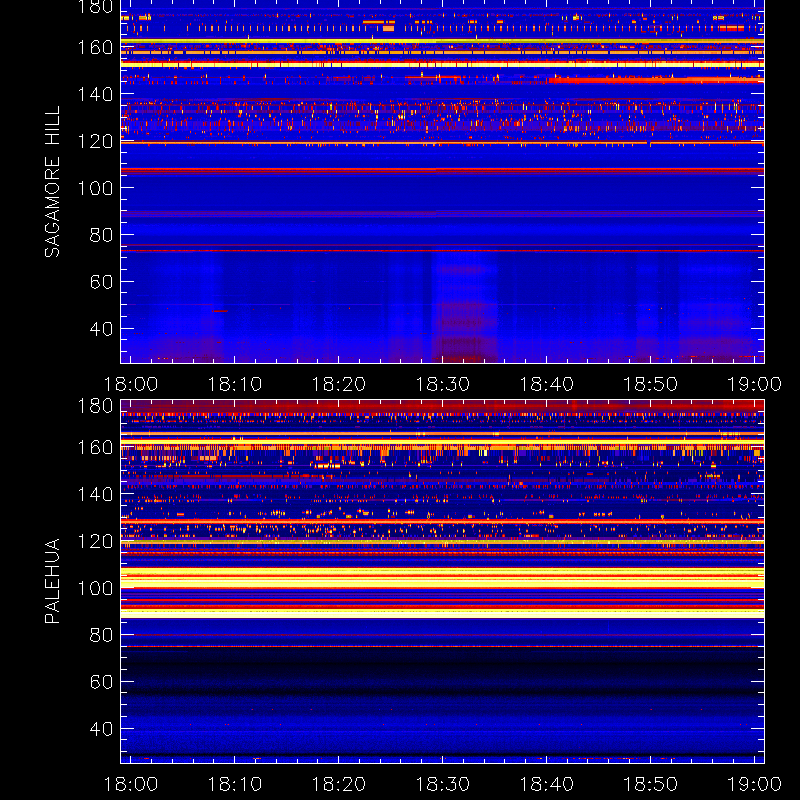Click Sagamore Hill's 160 frequency tick label
800x800 pixels.
click(95, 47)
